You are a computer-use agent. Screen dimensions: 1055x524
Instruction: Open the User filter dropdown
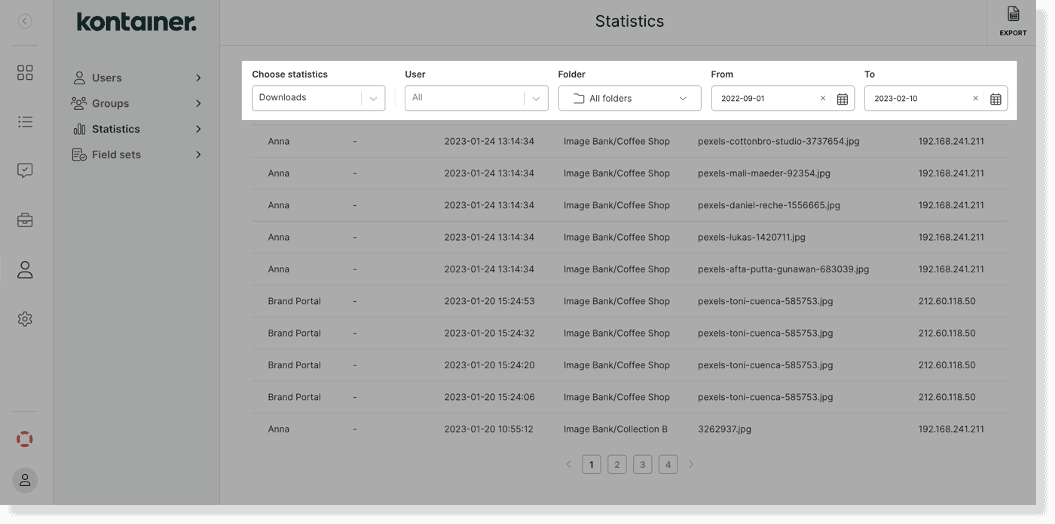pyautogui.click(x=476, y=98)
